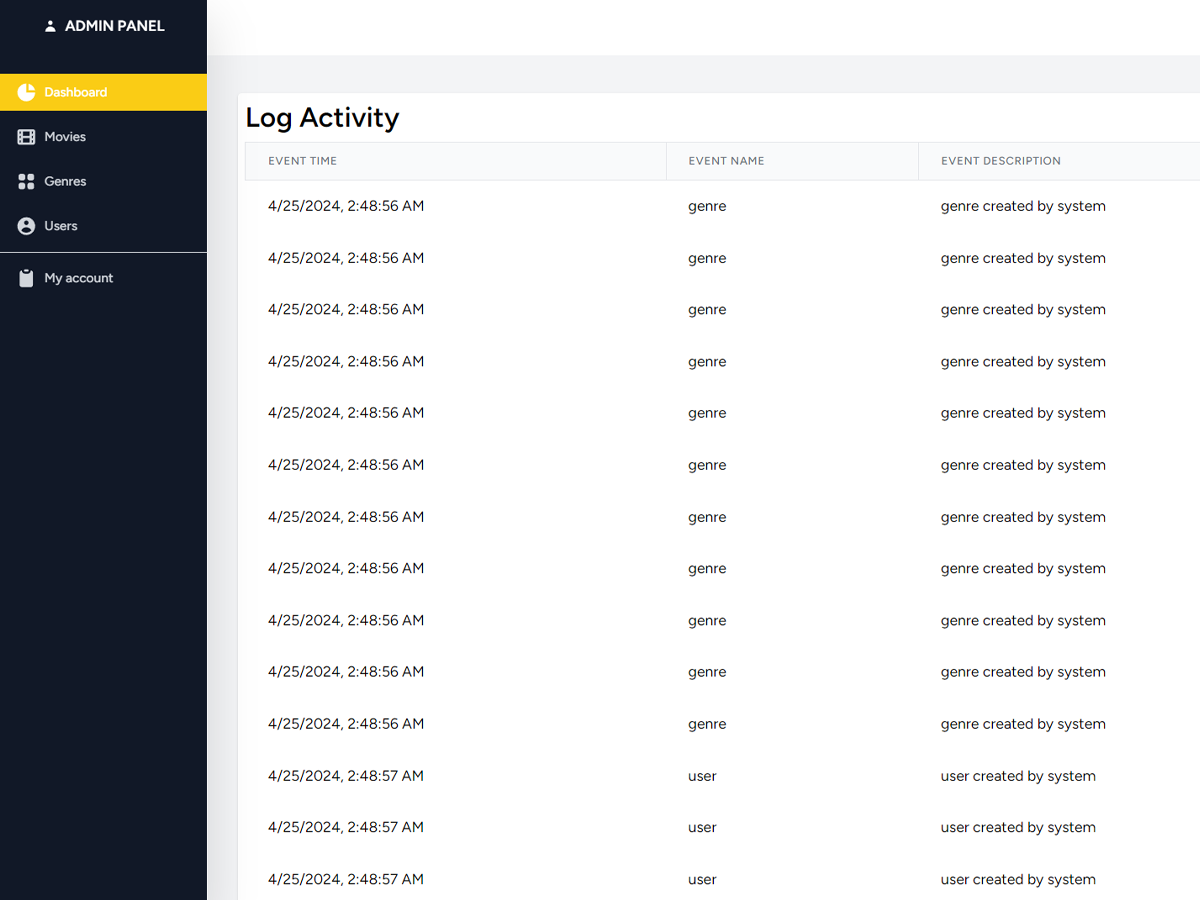
Task: Click the first "user created by system" description
Action: click(1018, 776)
